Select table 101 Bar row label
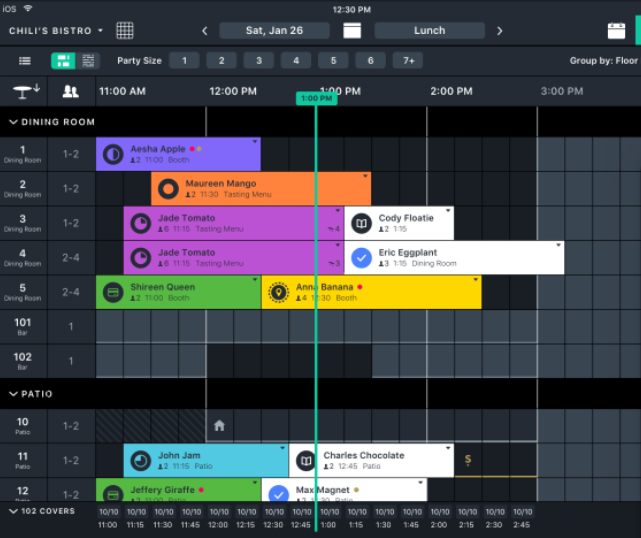The width and height of the screenshot is (641, 538). pyautogui.click(x=22, y=327)
